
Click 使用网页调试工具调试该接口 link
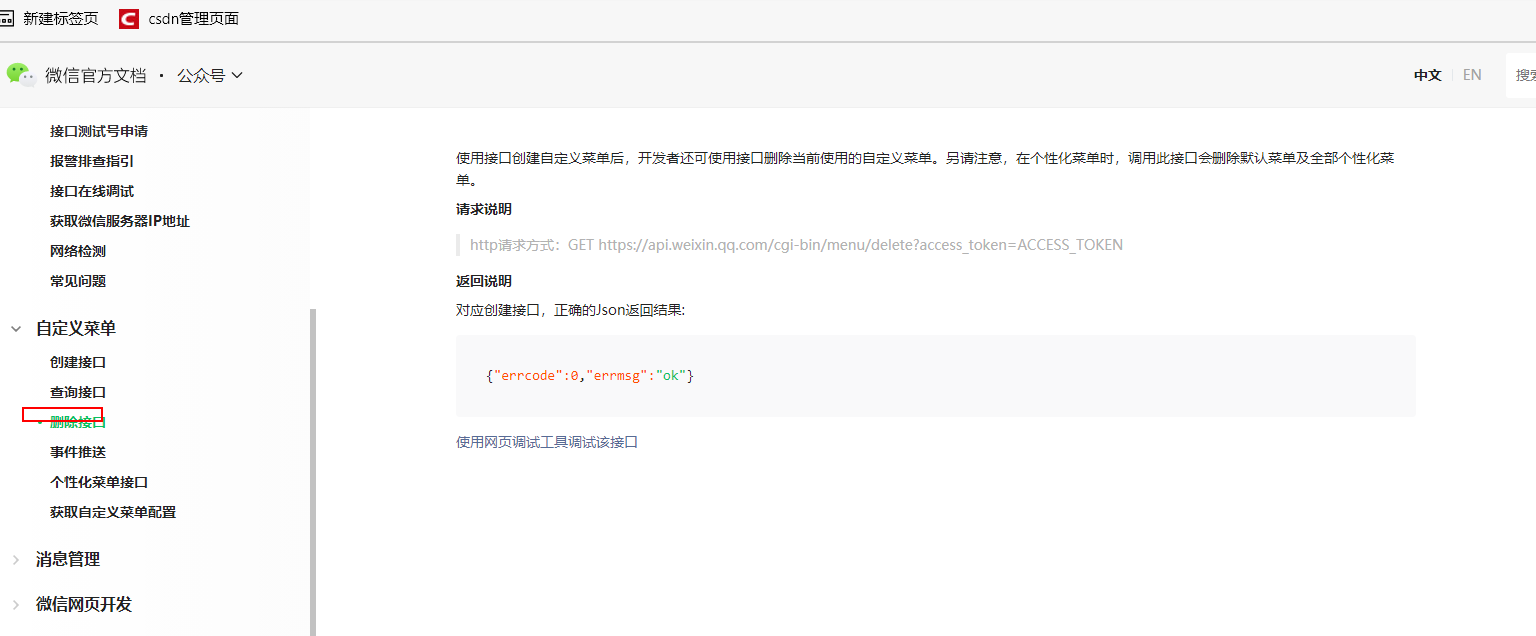click(x=547, y=442)
